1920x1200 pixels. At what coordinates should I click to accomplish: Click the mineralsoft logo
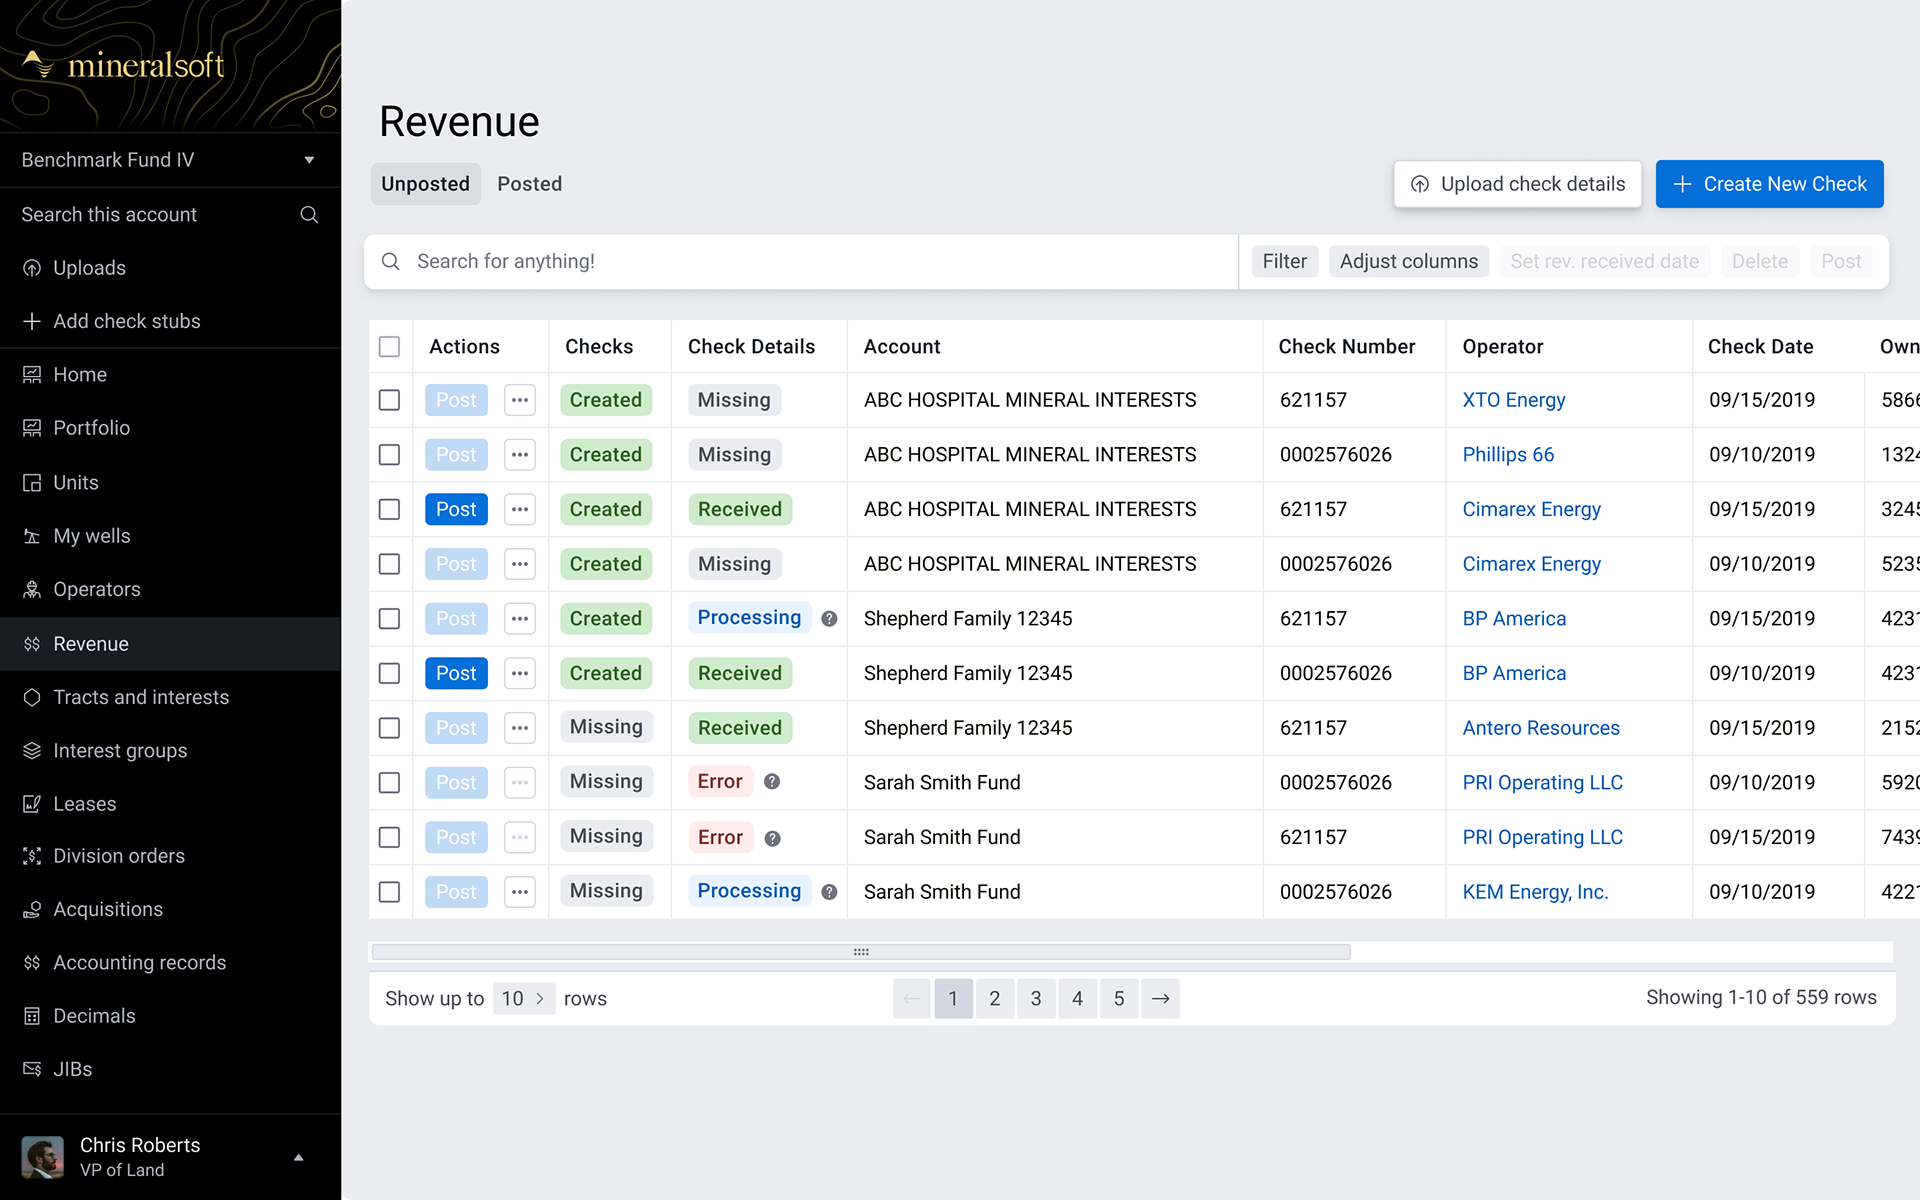tap(123, 65)
